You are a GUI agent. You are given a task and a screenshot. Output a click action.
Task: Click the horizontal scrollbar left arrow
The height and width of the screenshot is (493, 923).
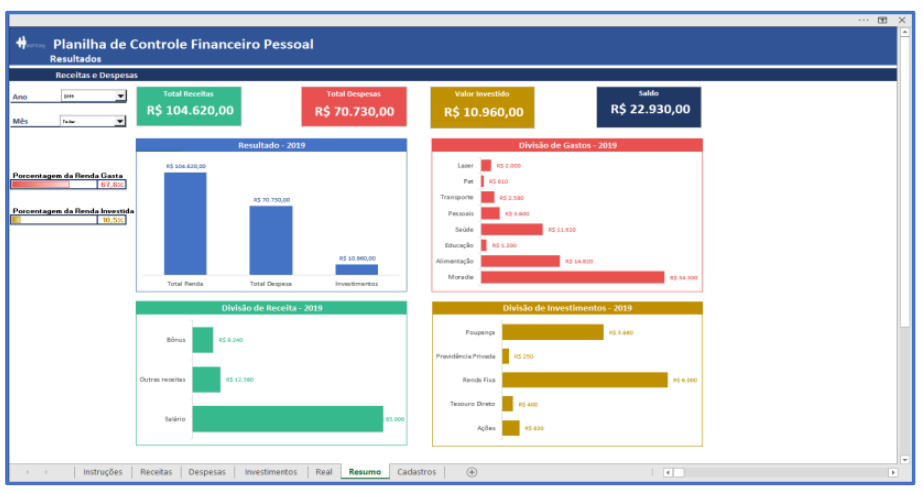668,472
